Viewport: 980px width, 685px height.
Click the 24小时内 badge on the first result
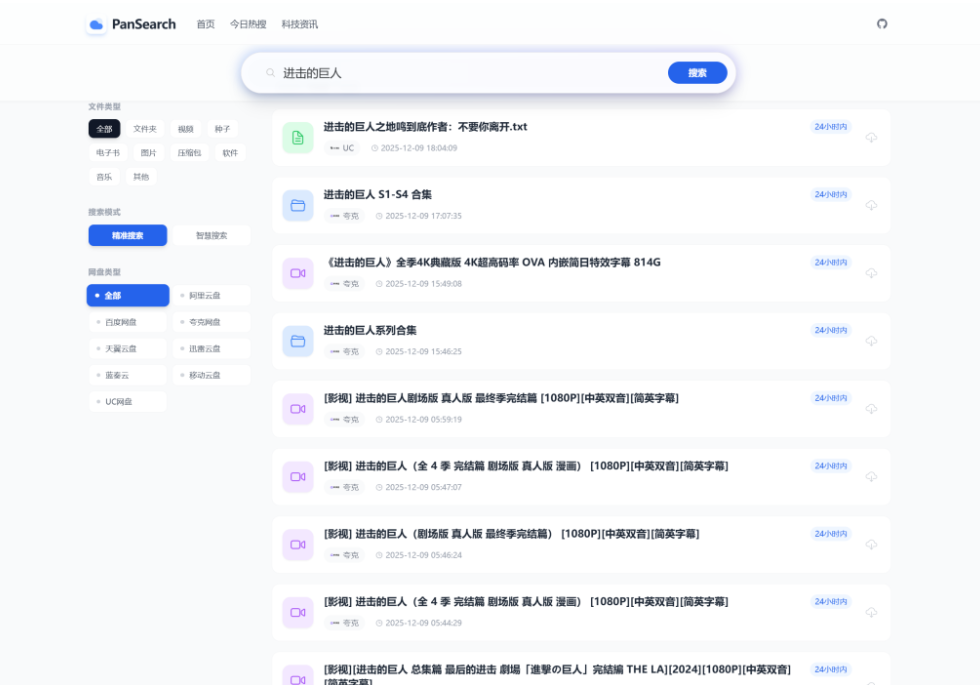(832, 126)
